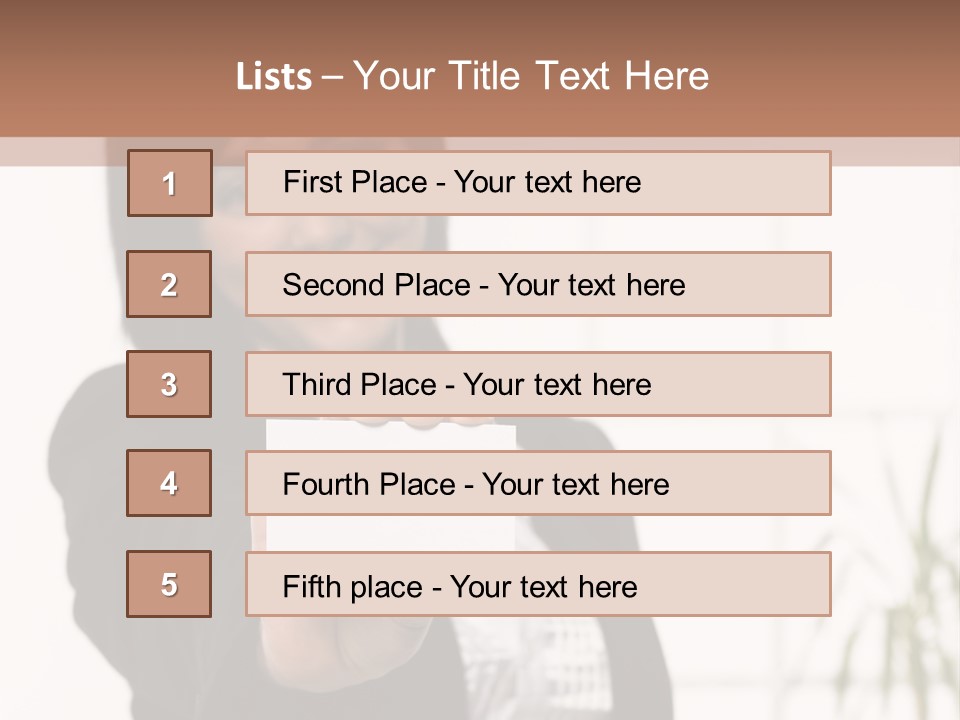
Task: Click the Your Title Text Here heading
Action: click(531, 76)
